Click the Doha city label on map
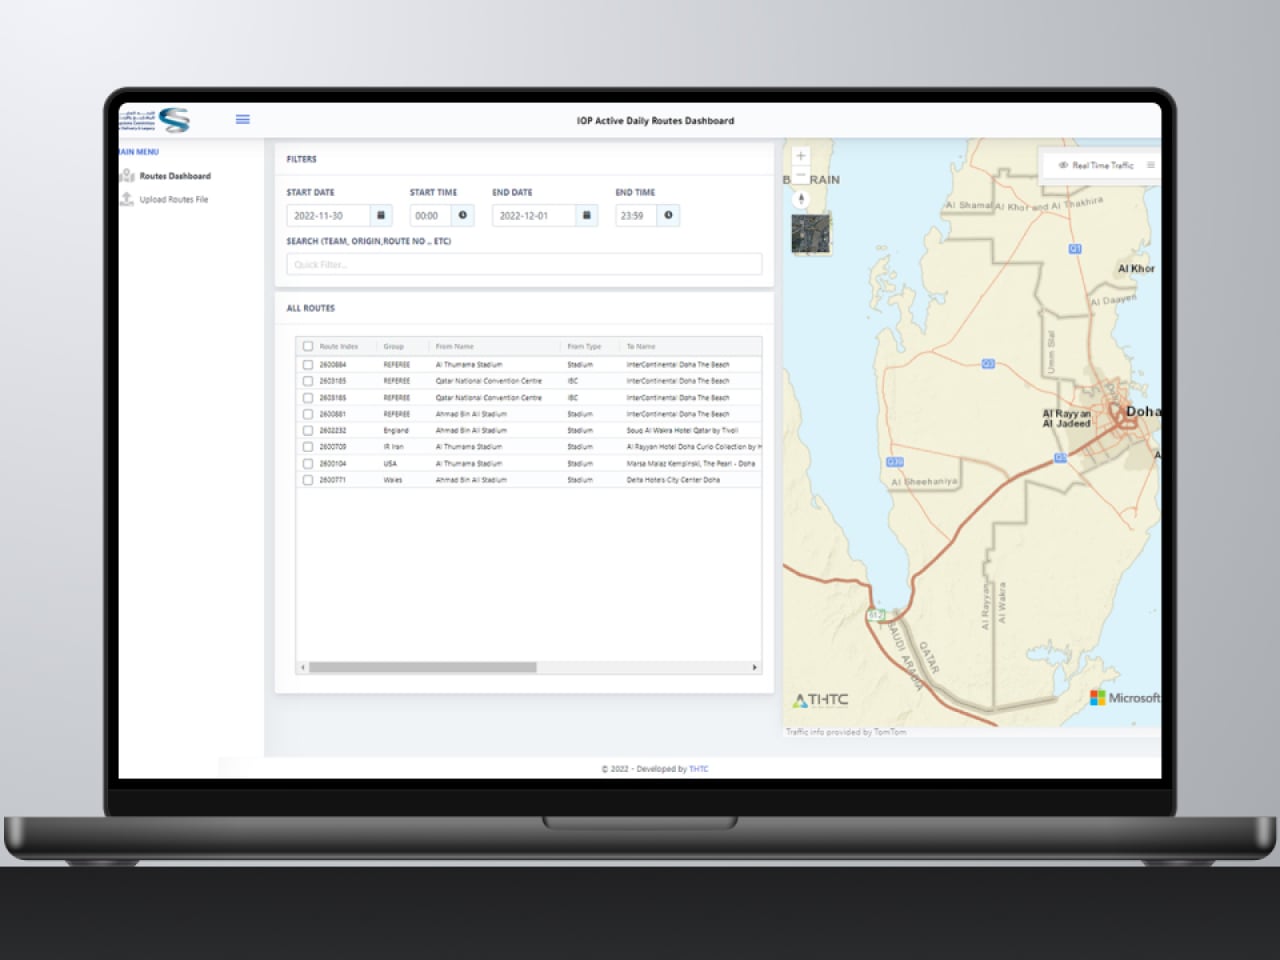This screenshot has height=960, width=1280. click(1143, 411)
